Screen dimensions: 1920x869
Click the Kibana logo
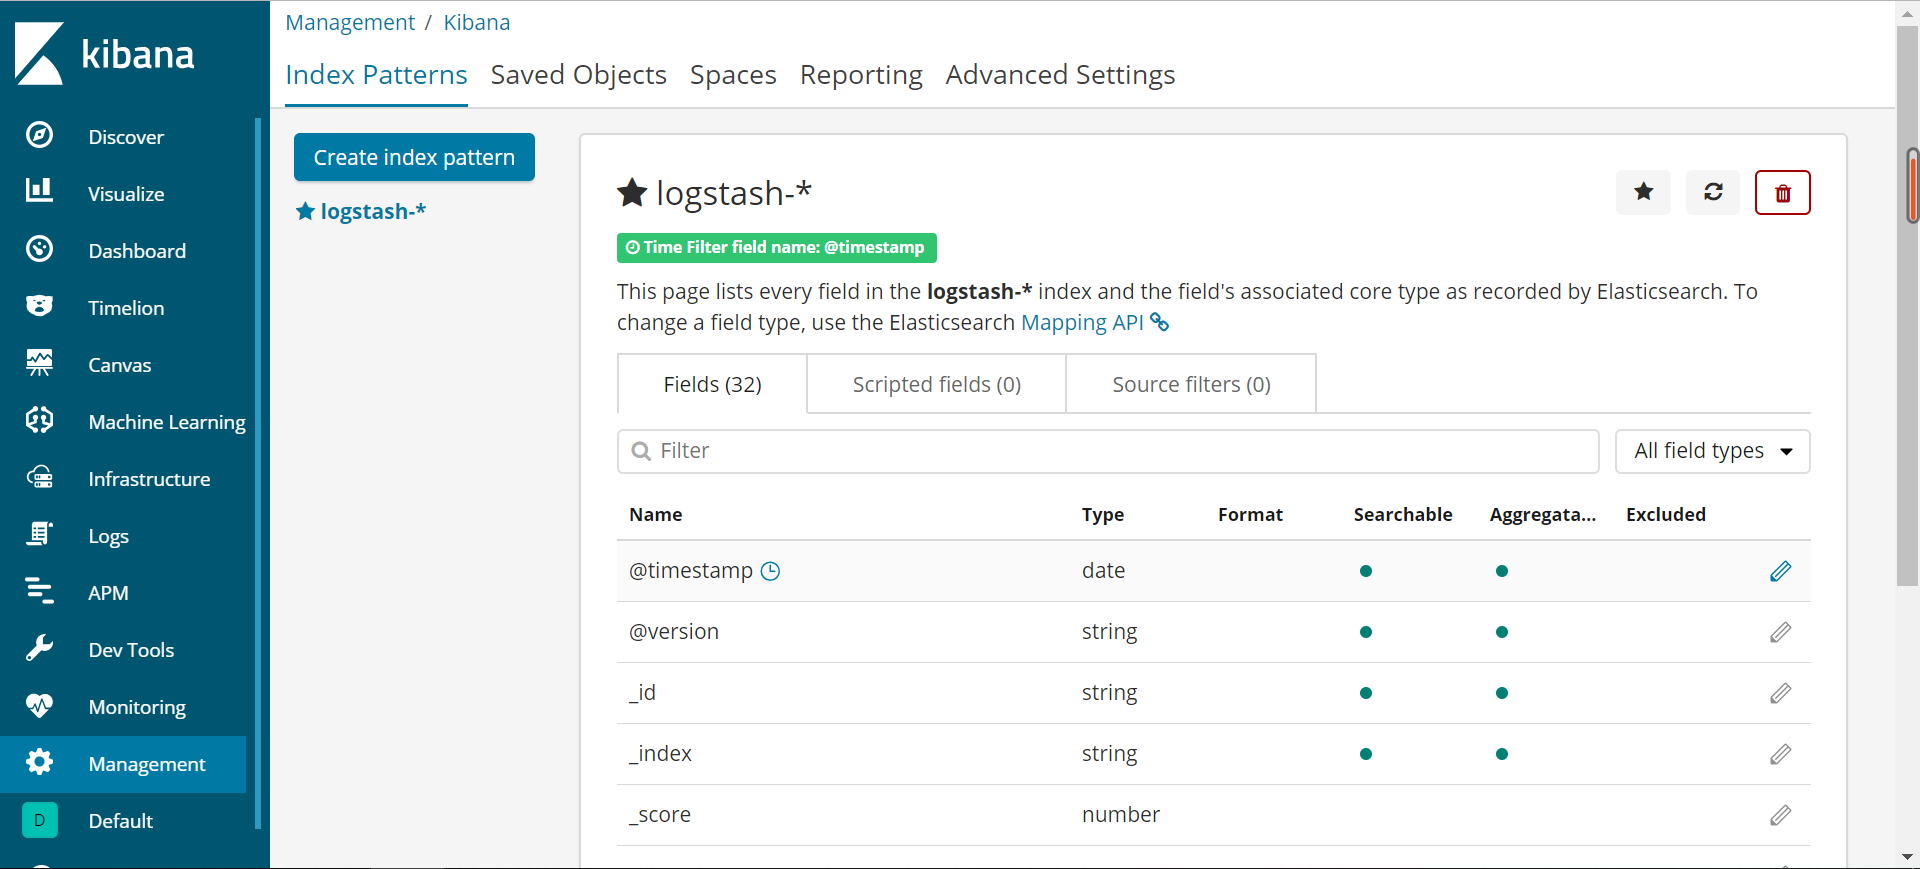(x=105, y=53)
